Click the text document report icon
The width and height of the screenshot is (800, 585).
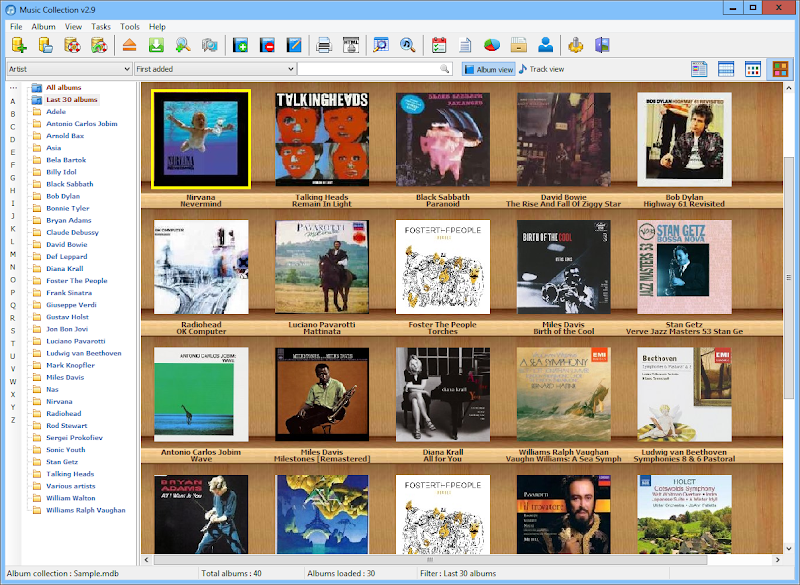[465, 45]
